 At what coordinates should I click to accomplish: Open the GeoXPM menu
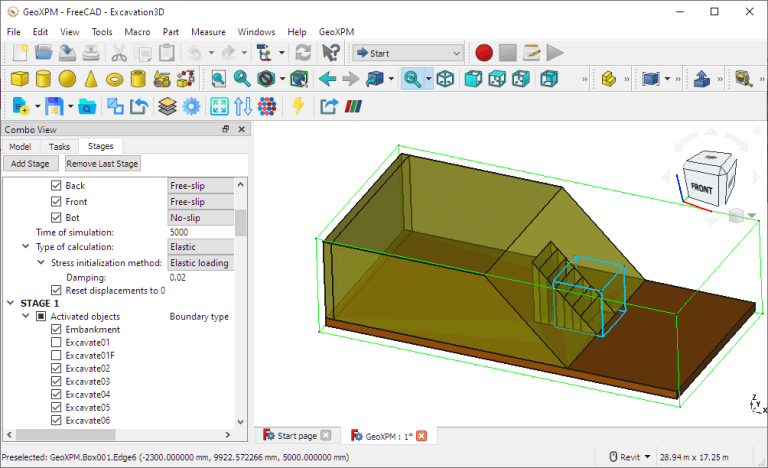337,31
